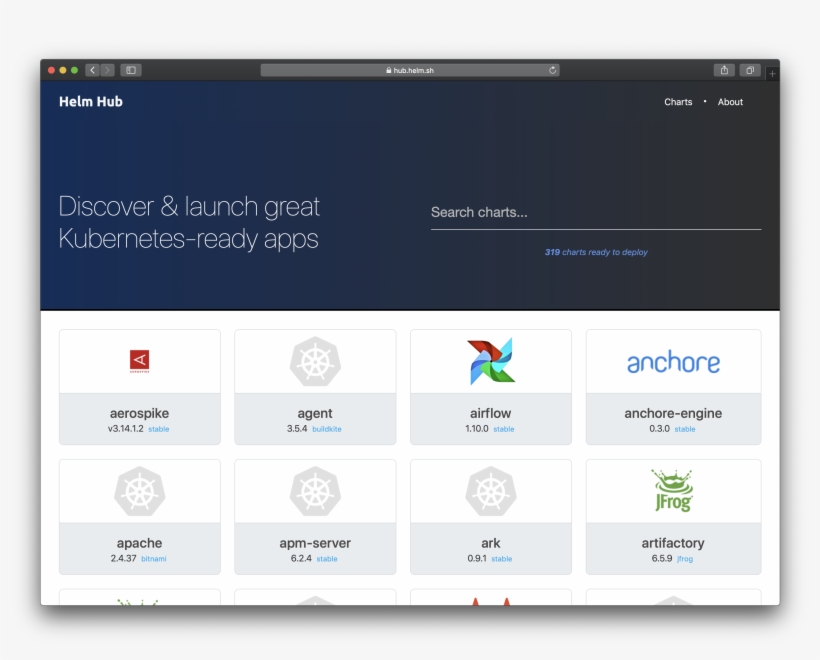Click the agent chart's Kubernetes wheel icon
The width and height of the screenshot is (820, 660).
tap(314, 360)
